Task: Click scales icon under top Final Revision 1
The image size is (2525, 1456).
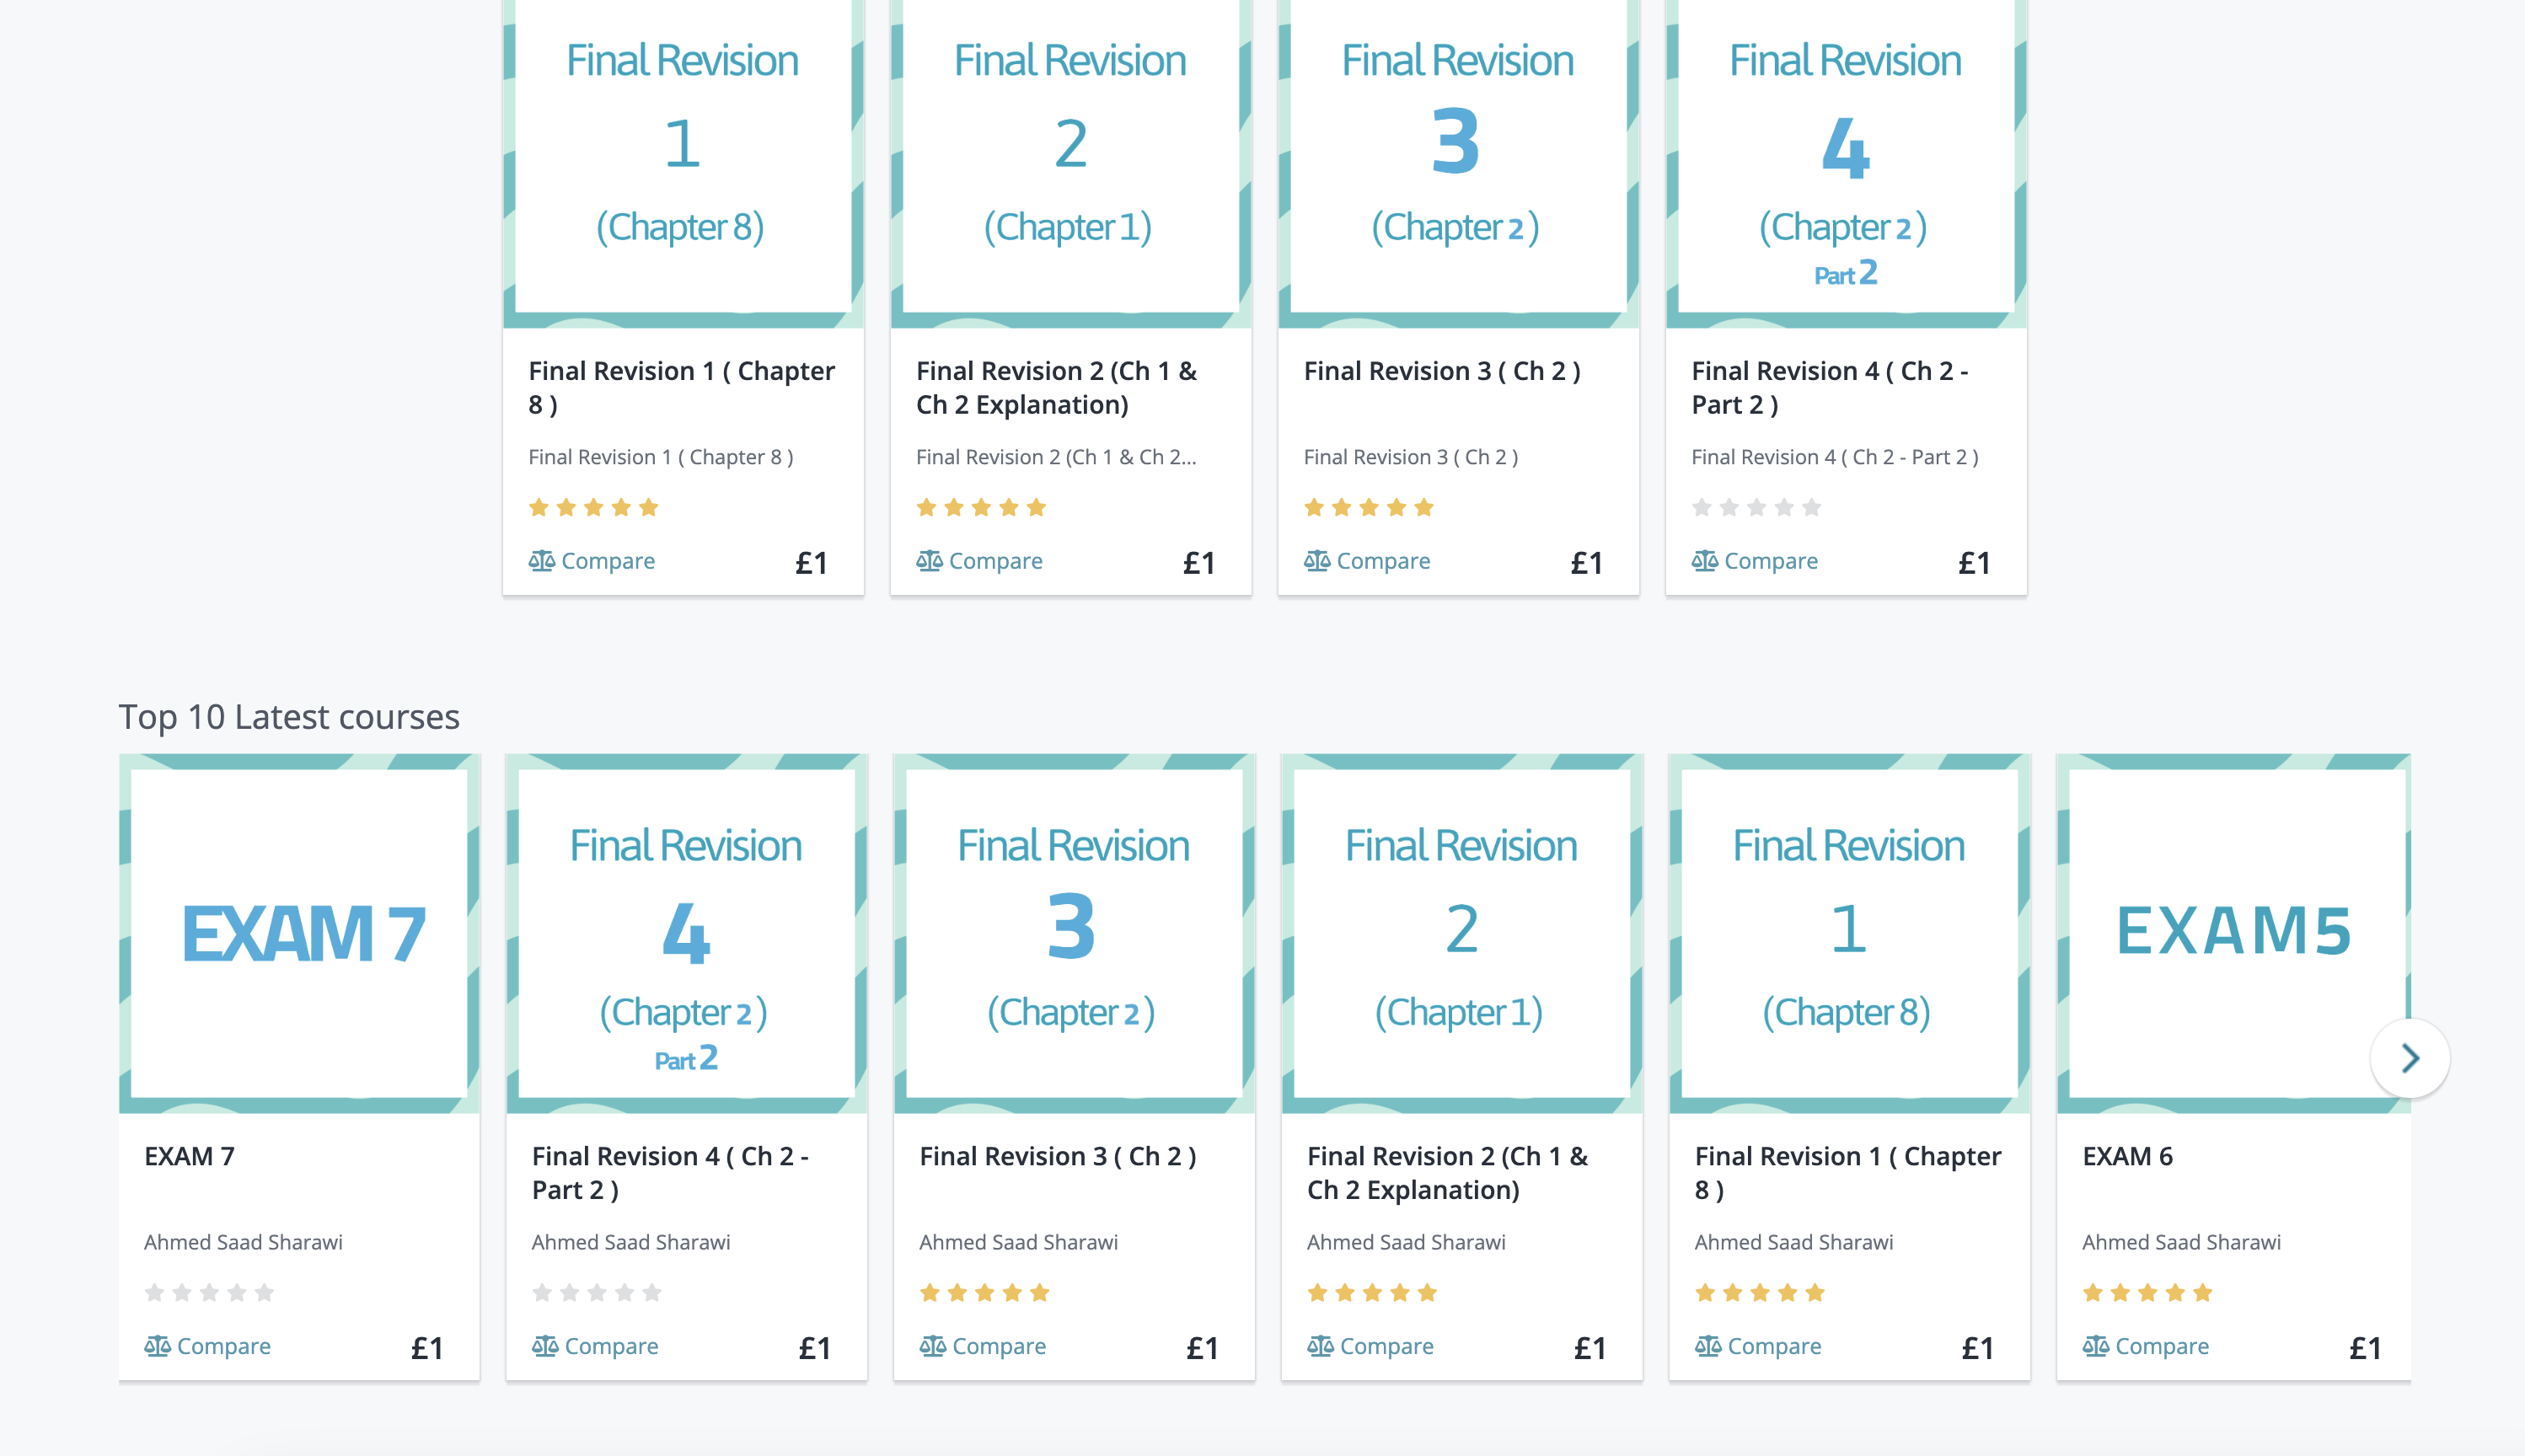Action: [x=541, y=561]
